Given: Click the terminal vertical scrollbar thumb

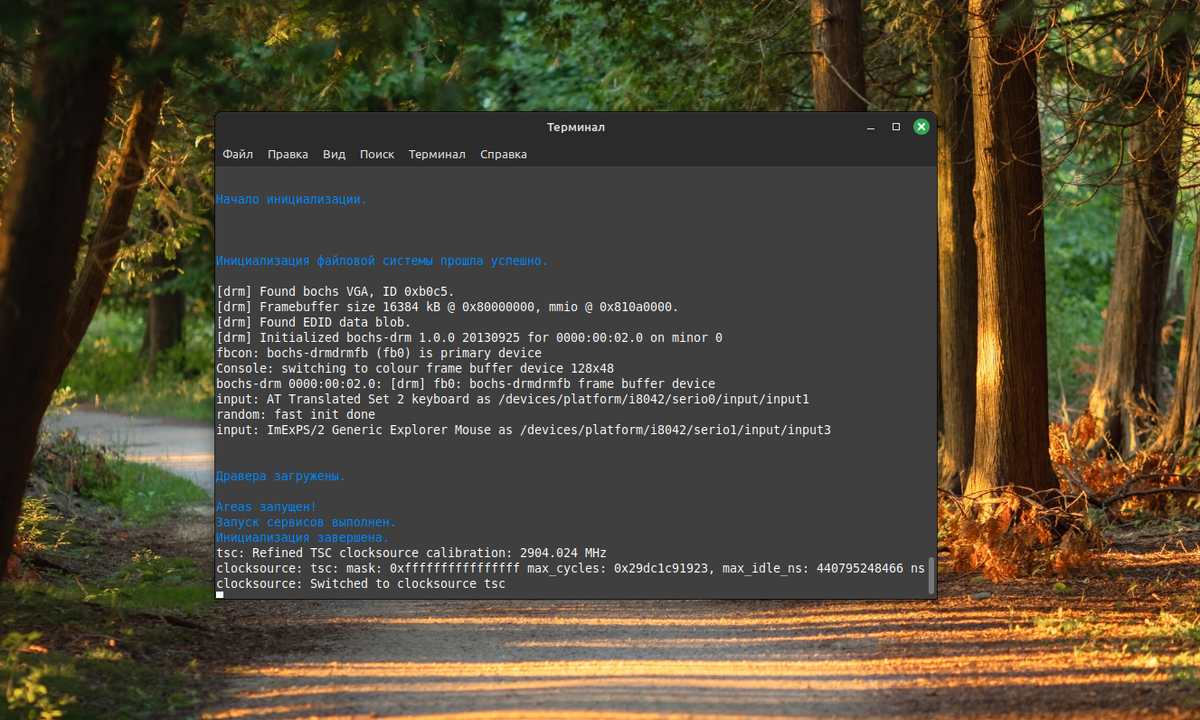Looking at the screenshot, I should coord(932,576).
